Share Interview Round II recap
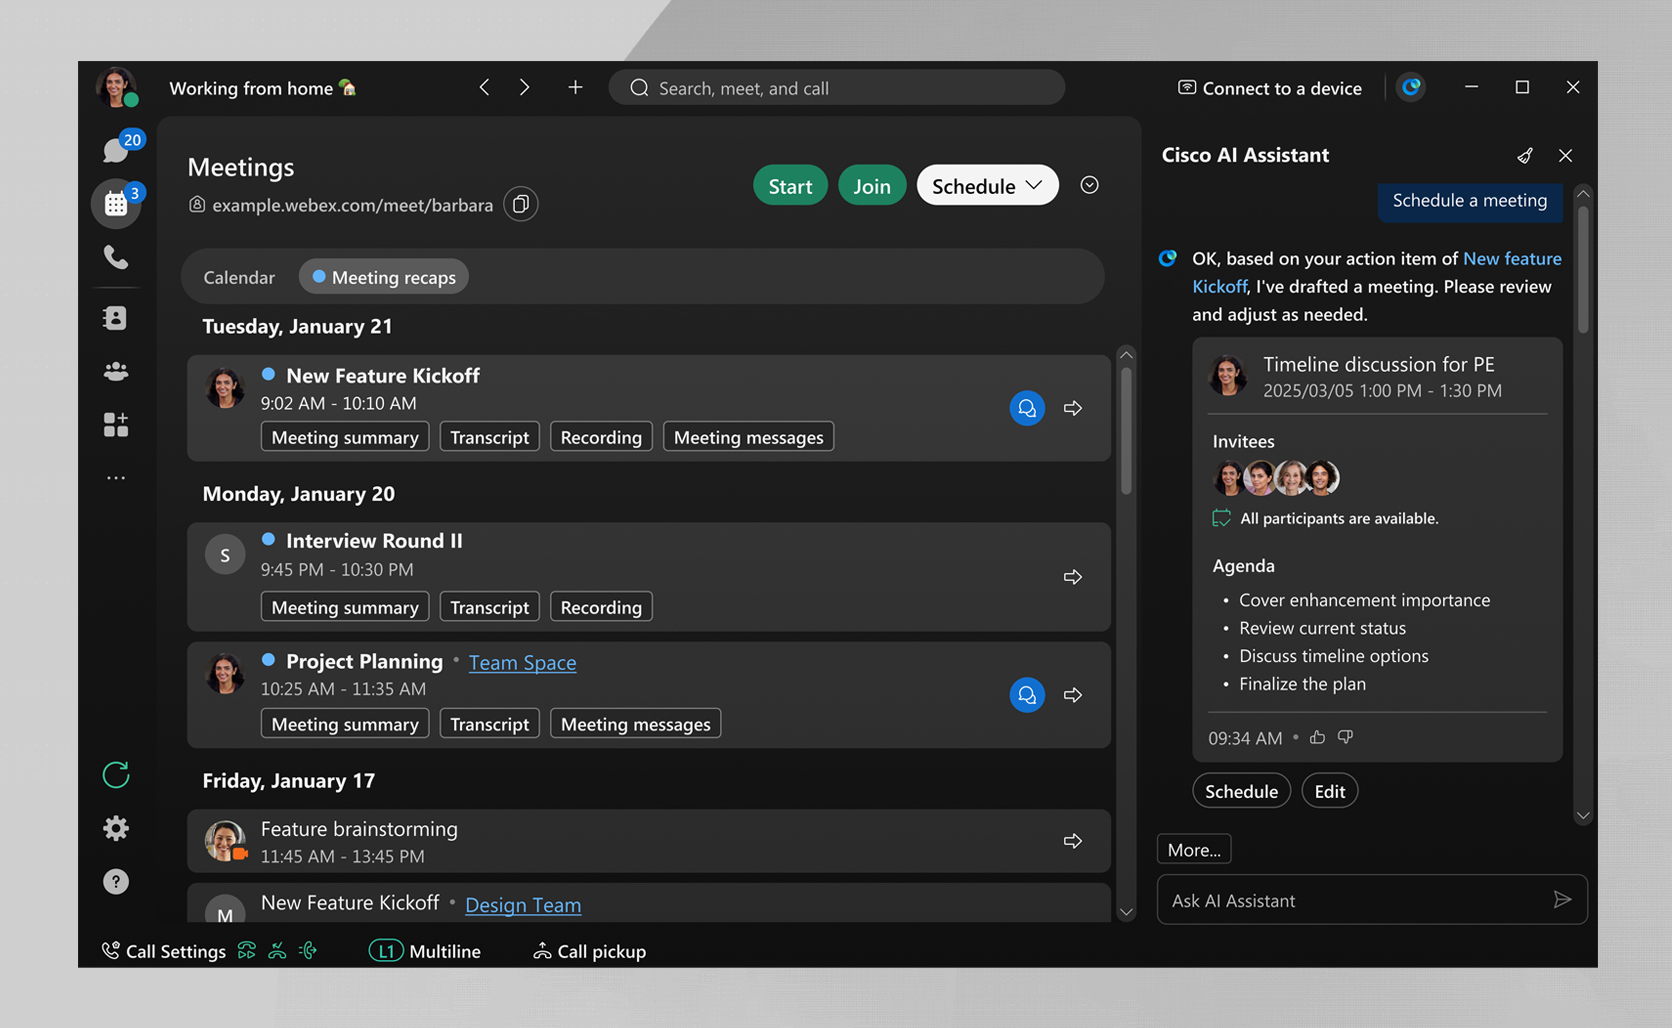Screen dimensions: 1672x1028 [1073, 577]
